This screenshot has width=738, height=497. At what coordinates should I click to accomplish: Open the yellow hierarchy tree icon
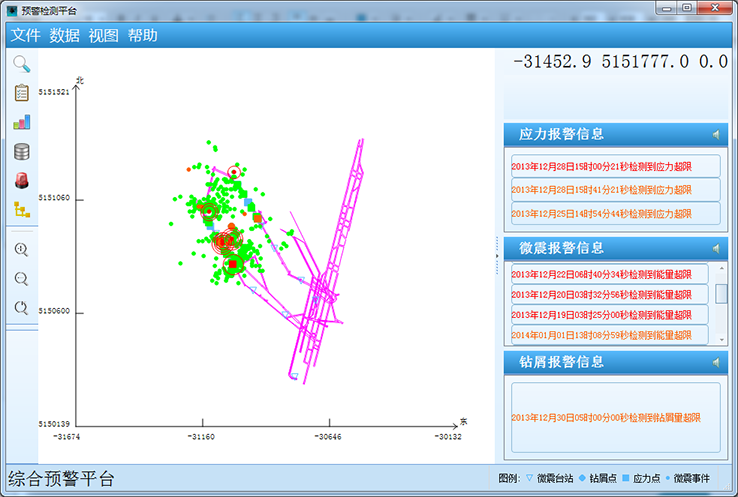click(21, 210)
